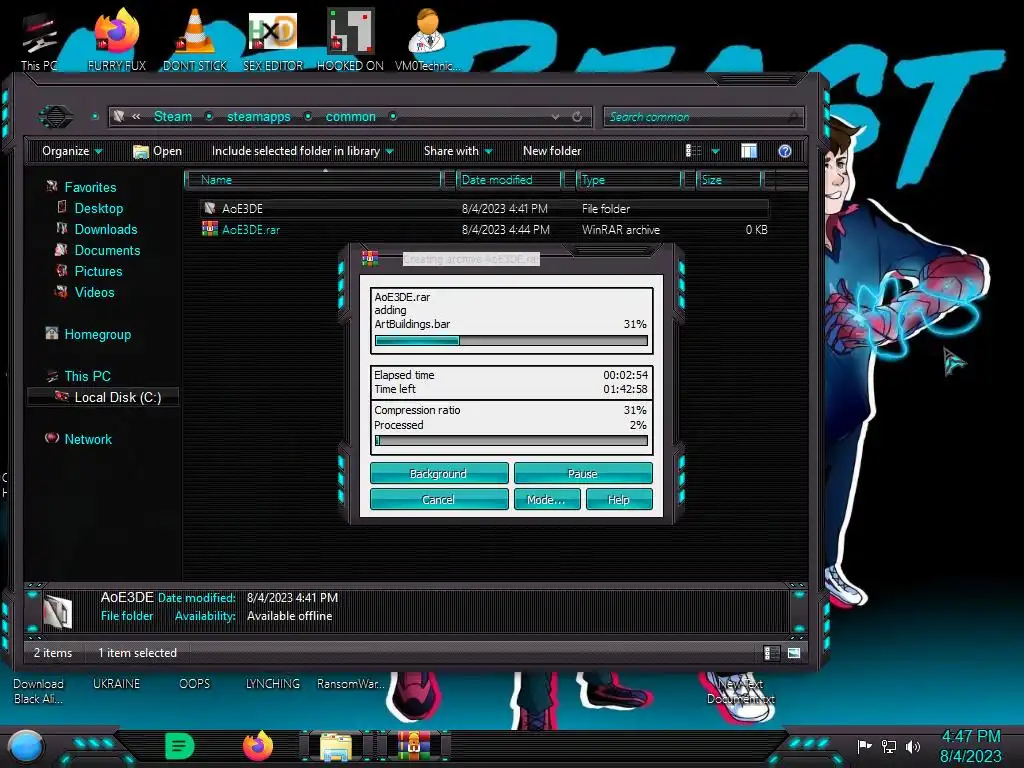Click the ArtBuildings.bar file progress bar
1024x768 pixels.
[x=511, y=341]
